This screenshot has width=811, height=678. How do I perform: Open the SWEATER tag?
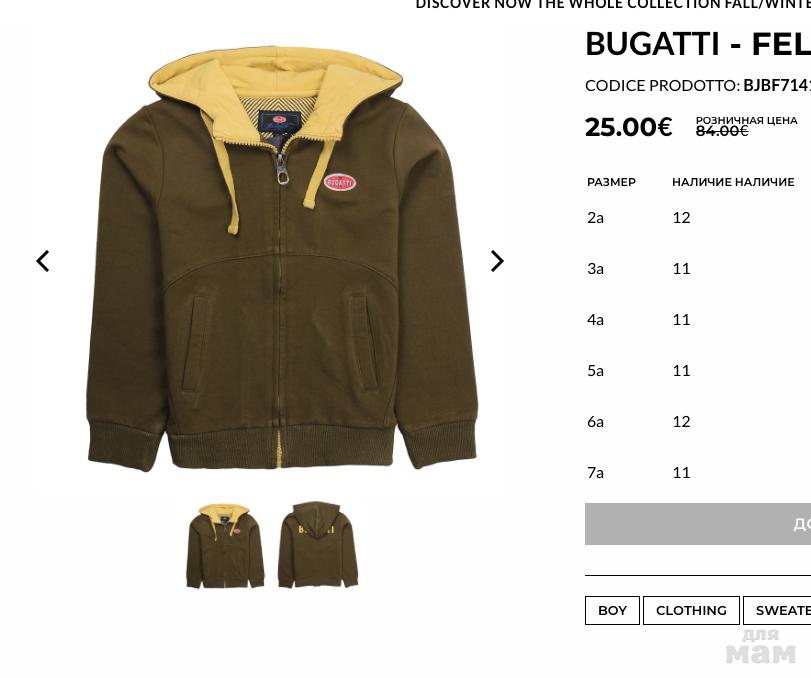[777, 610]
